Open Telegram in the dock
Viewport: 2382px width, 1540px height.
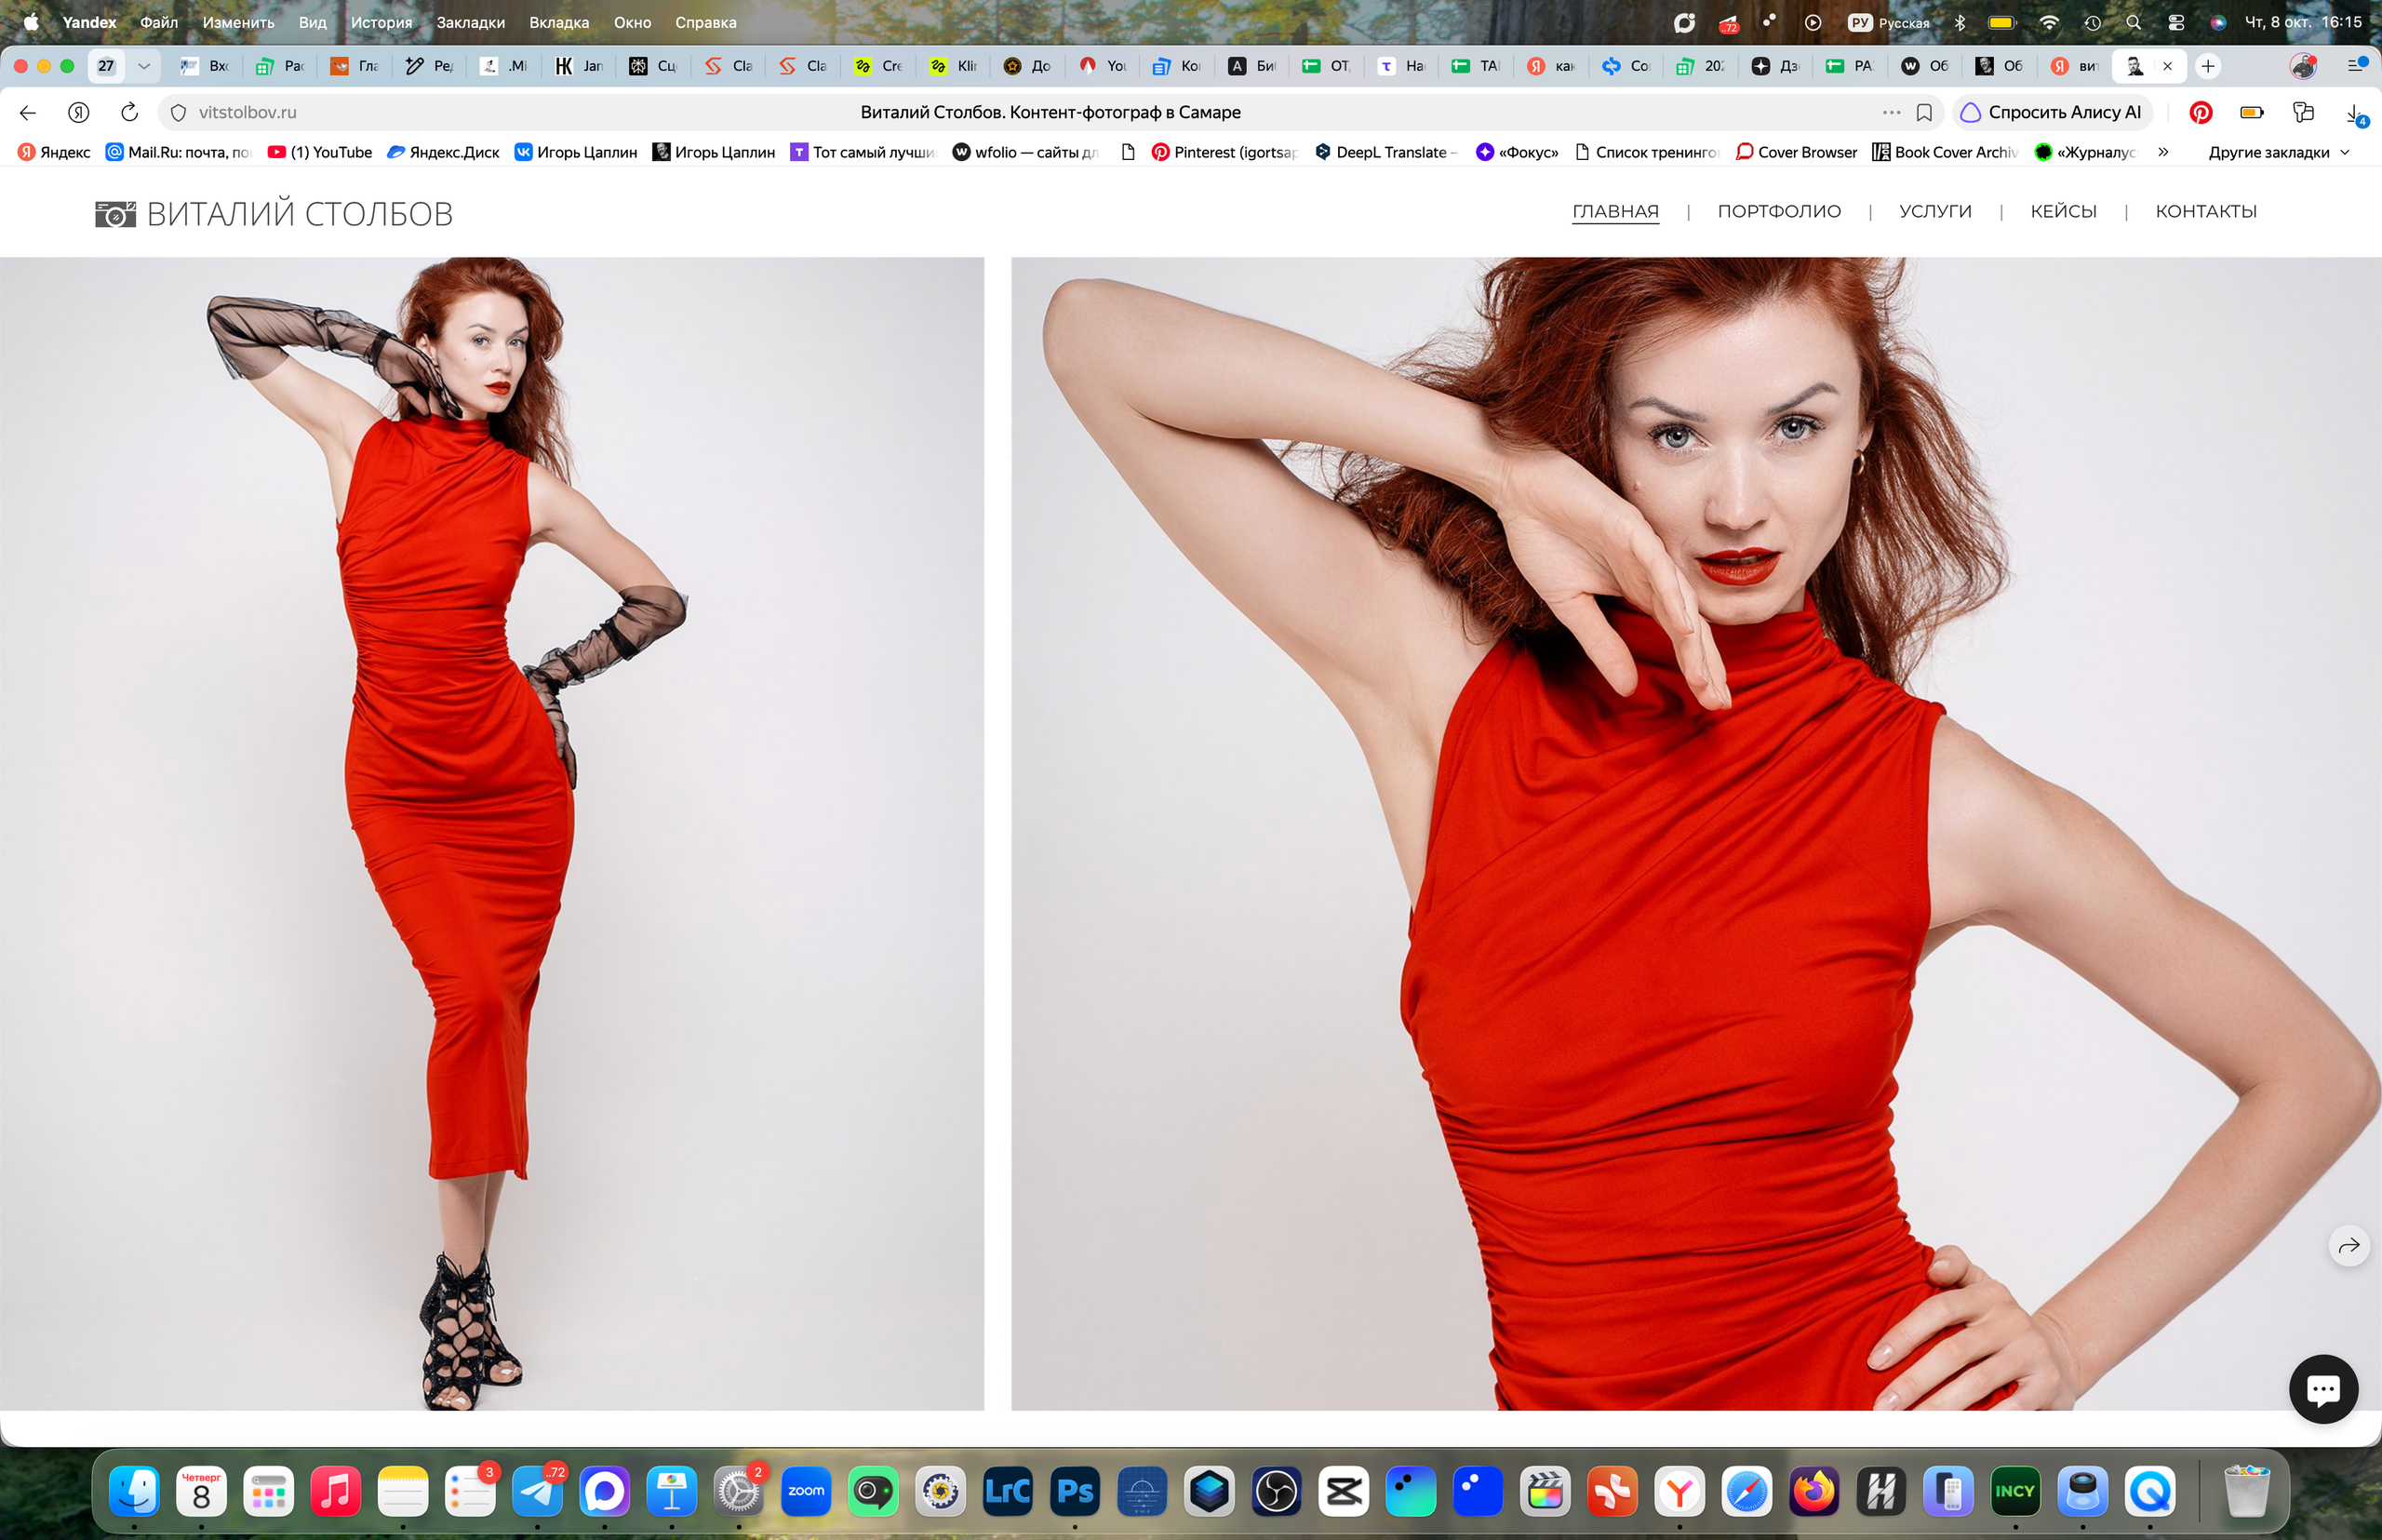[x=537, y=1491]
